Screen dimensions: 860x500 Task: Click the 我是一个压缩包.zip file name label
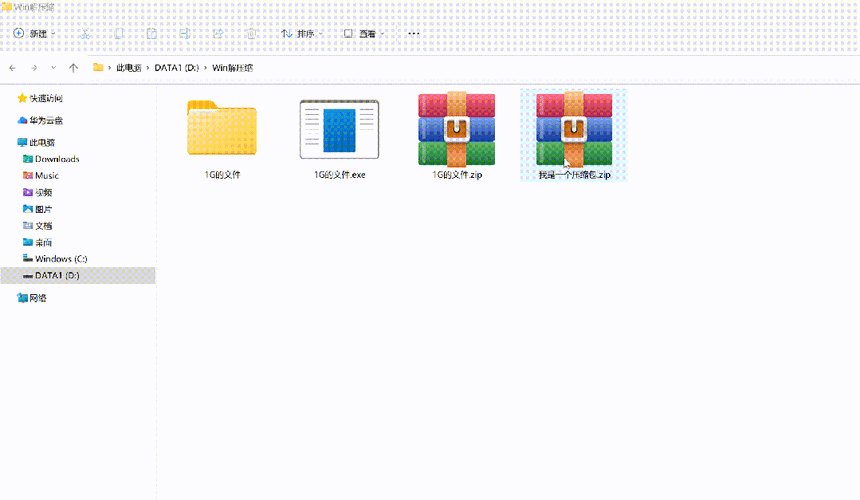point(574,175)
